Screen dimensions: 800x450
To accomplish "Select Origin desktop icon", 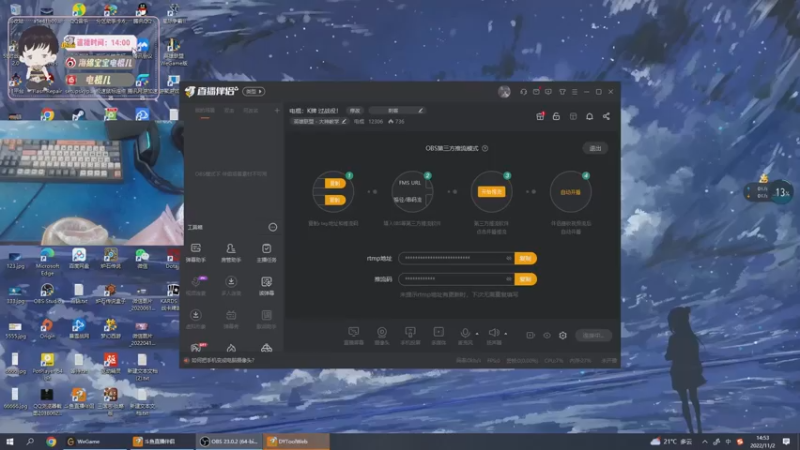I will coord(47,329).
